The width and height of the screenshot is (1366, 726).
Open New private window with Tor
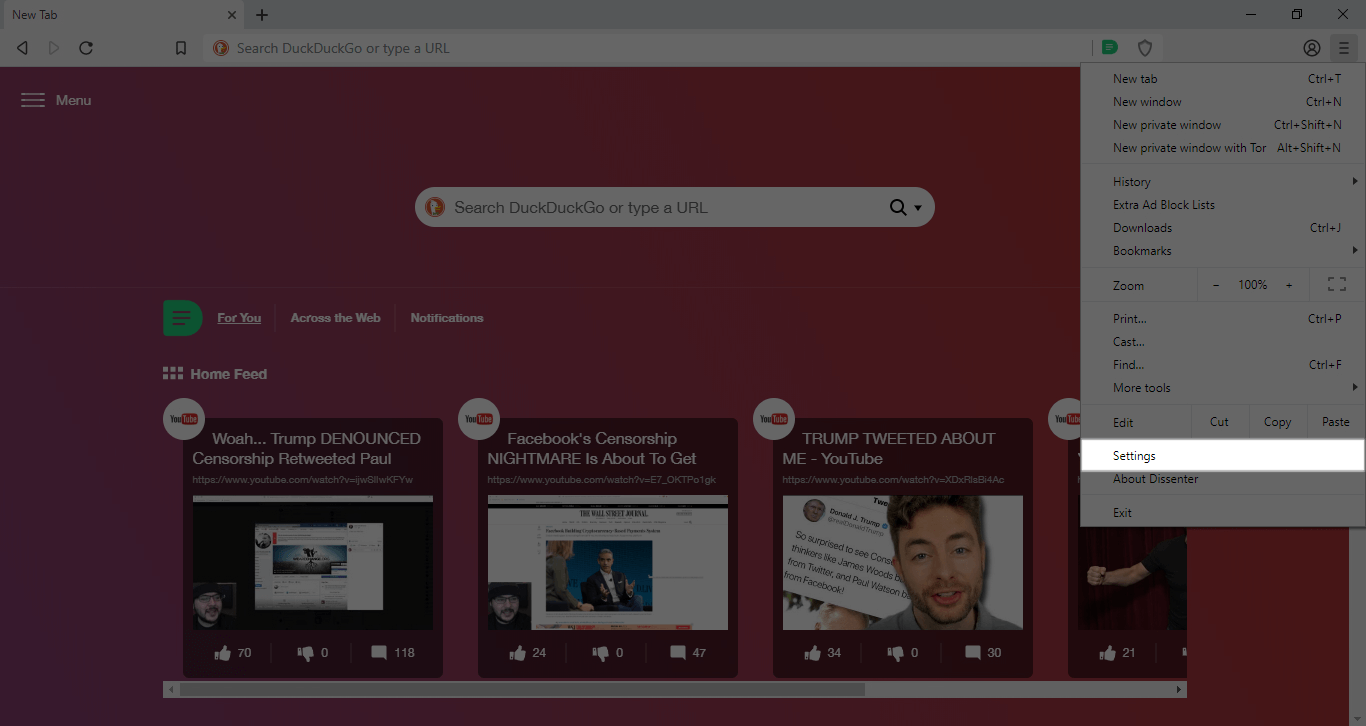coord(1223,148)
